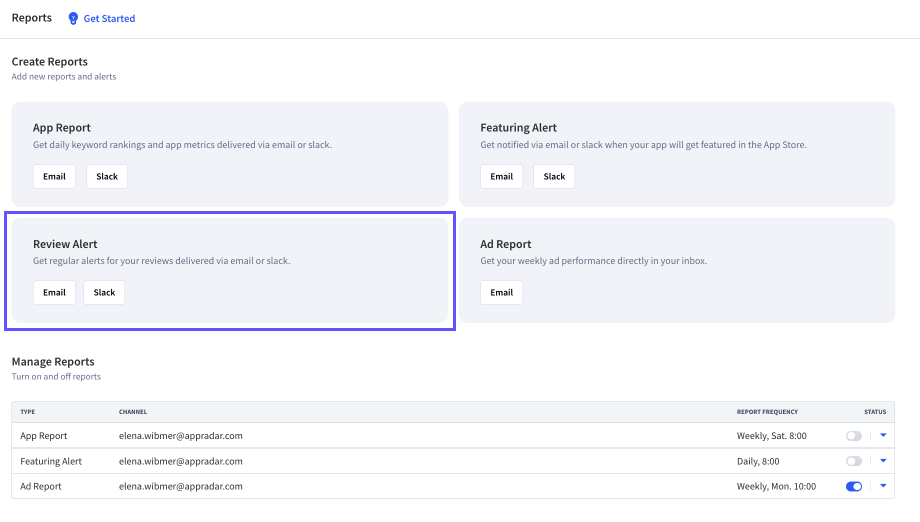Select the Featuring Alert row email address
Screen dimensions: 920x522
[181, 461]
